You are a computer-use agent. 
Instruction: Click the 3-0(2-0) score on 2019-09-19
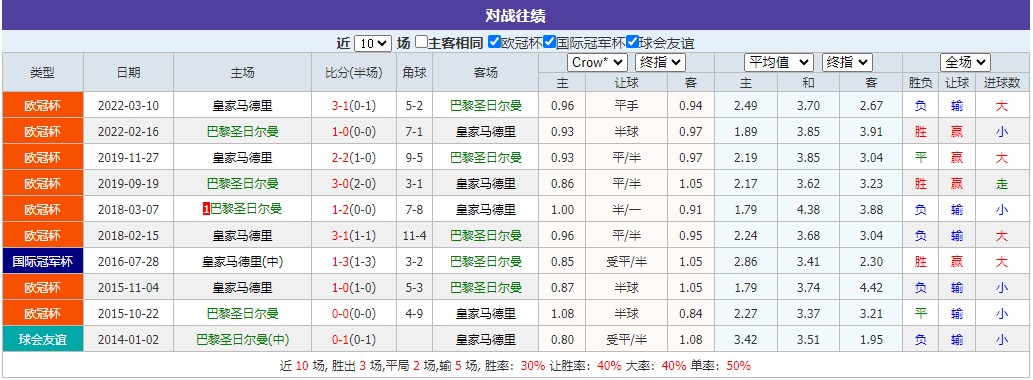(354, 184)
